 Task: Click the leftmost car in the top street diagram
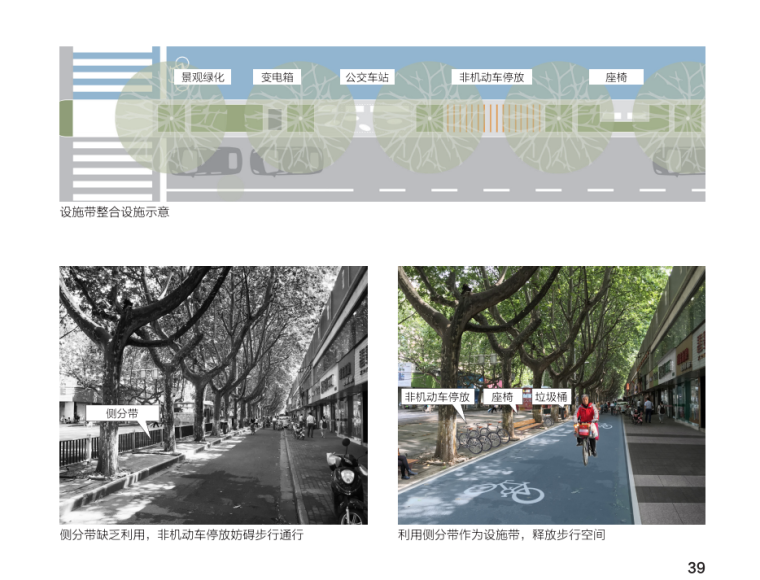tap(205, 161)
